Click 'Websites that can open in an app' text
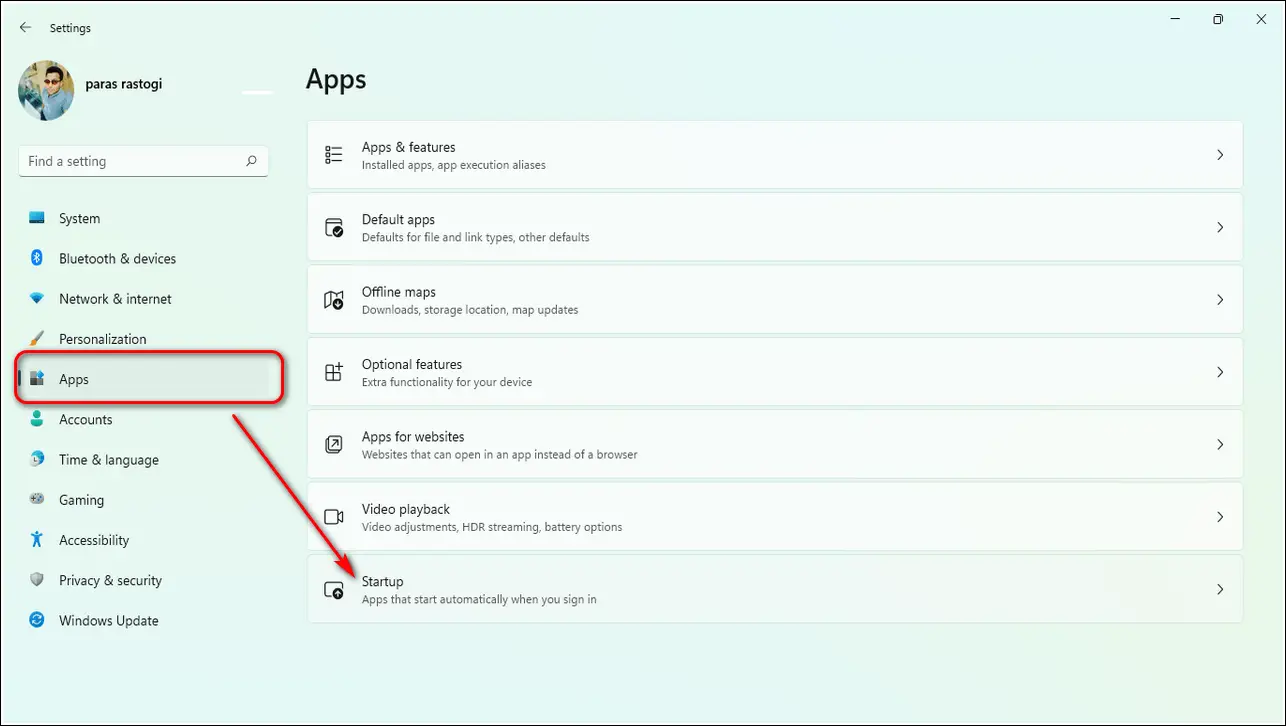Image resolution: width=1286 pixels, height=726 pixels. point(500,455)
